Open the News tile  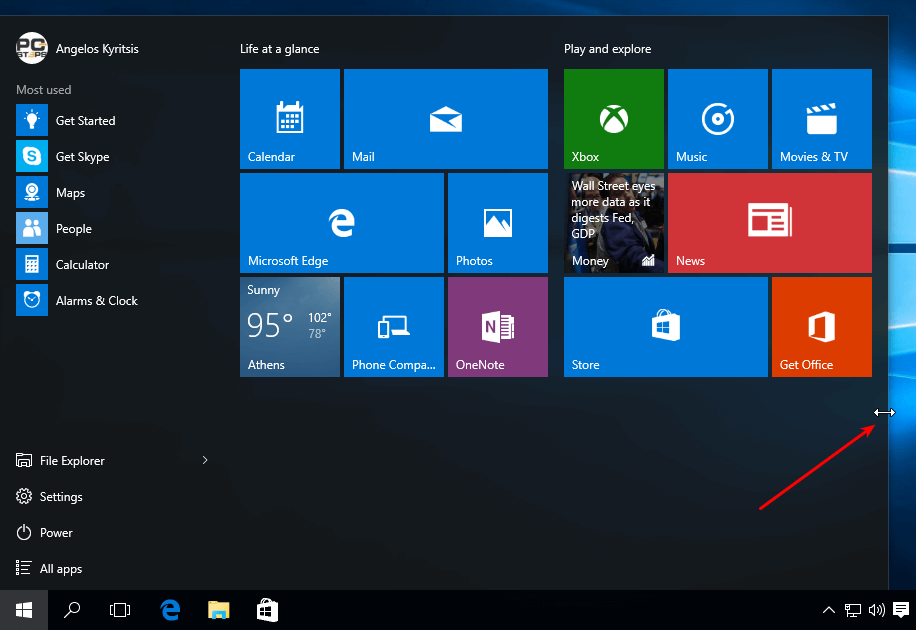point(769,222)
